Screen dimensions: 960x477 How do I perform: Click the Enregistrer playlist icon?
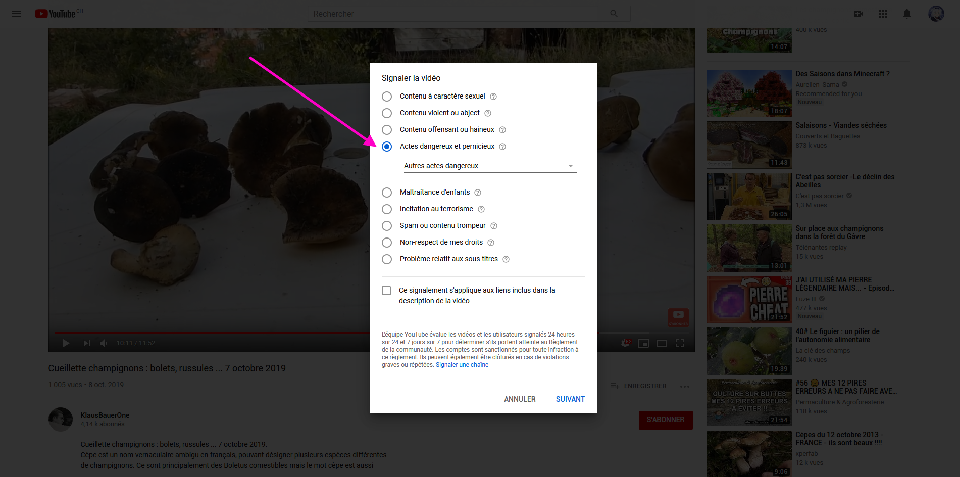pos(614,386)
